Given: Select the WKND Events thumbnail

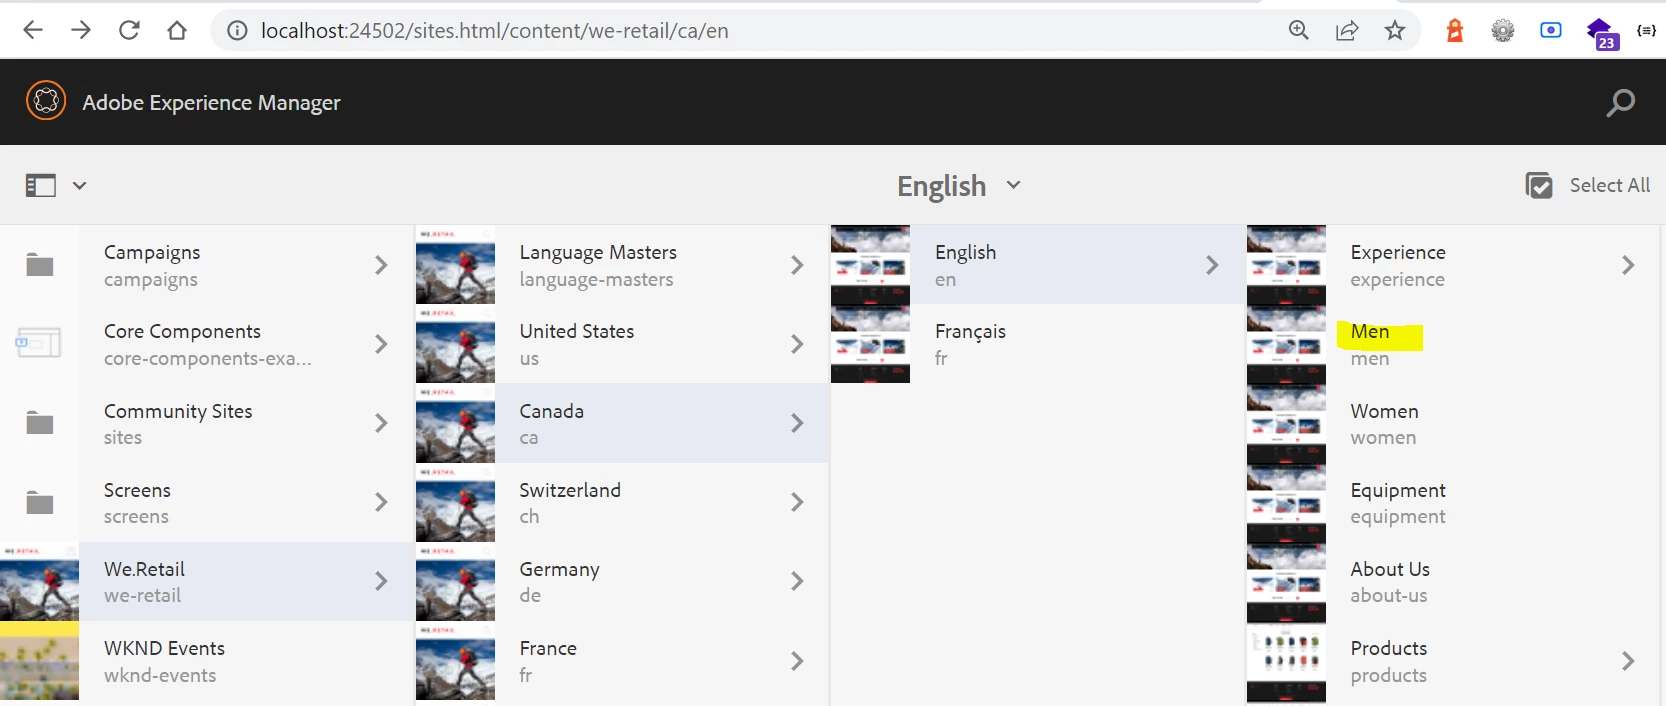Looking at the screenshot, I should coord(39,661).
